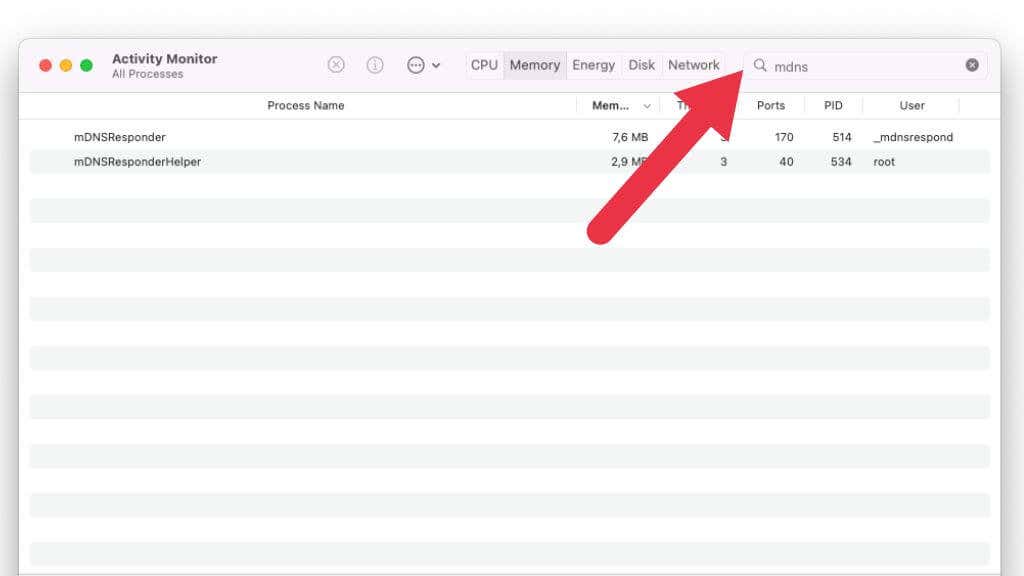This screenshot has width=1024, height=576.
Task: Sort by Ports column
Action: pos(771,105)
